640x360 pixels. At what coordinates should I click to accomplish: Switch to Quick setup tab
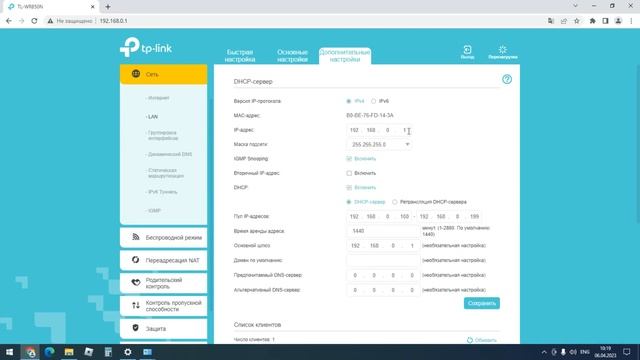pos(240,56)
